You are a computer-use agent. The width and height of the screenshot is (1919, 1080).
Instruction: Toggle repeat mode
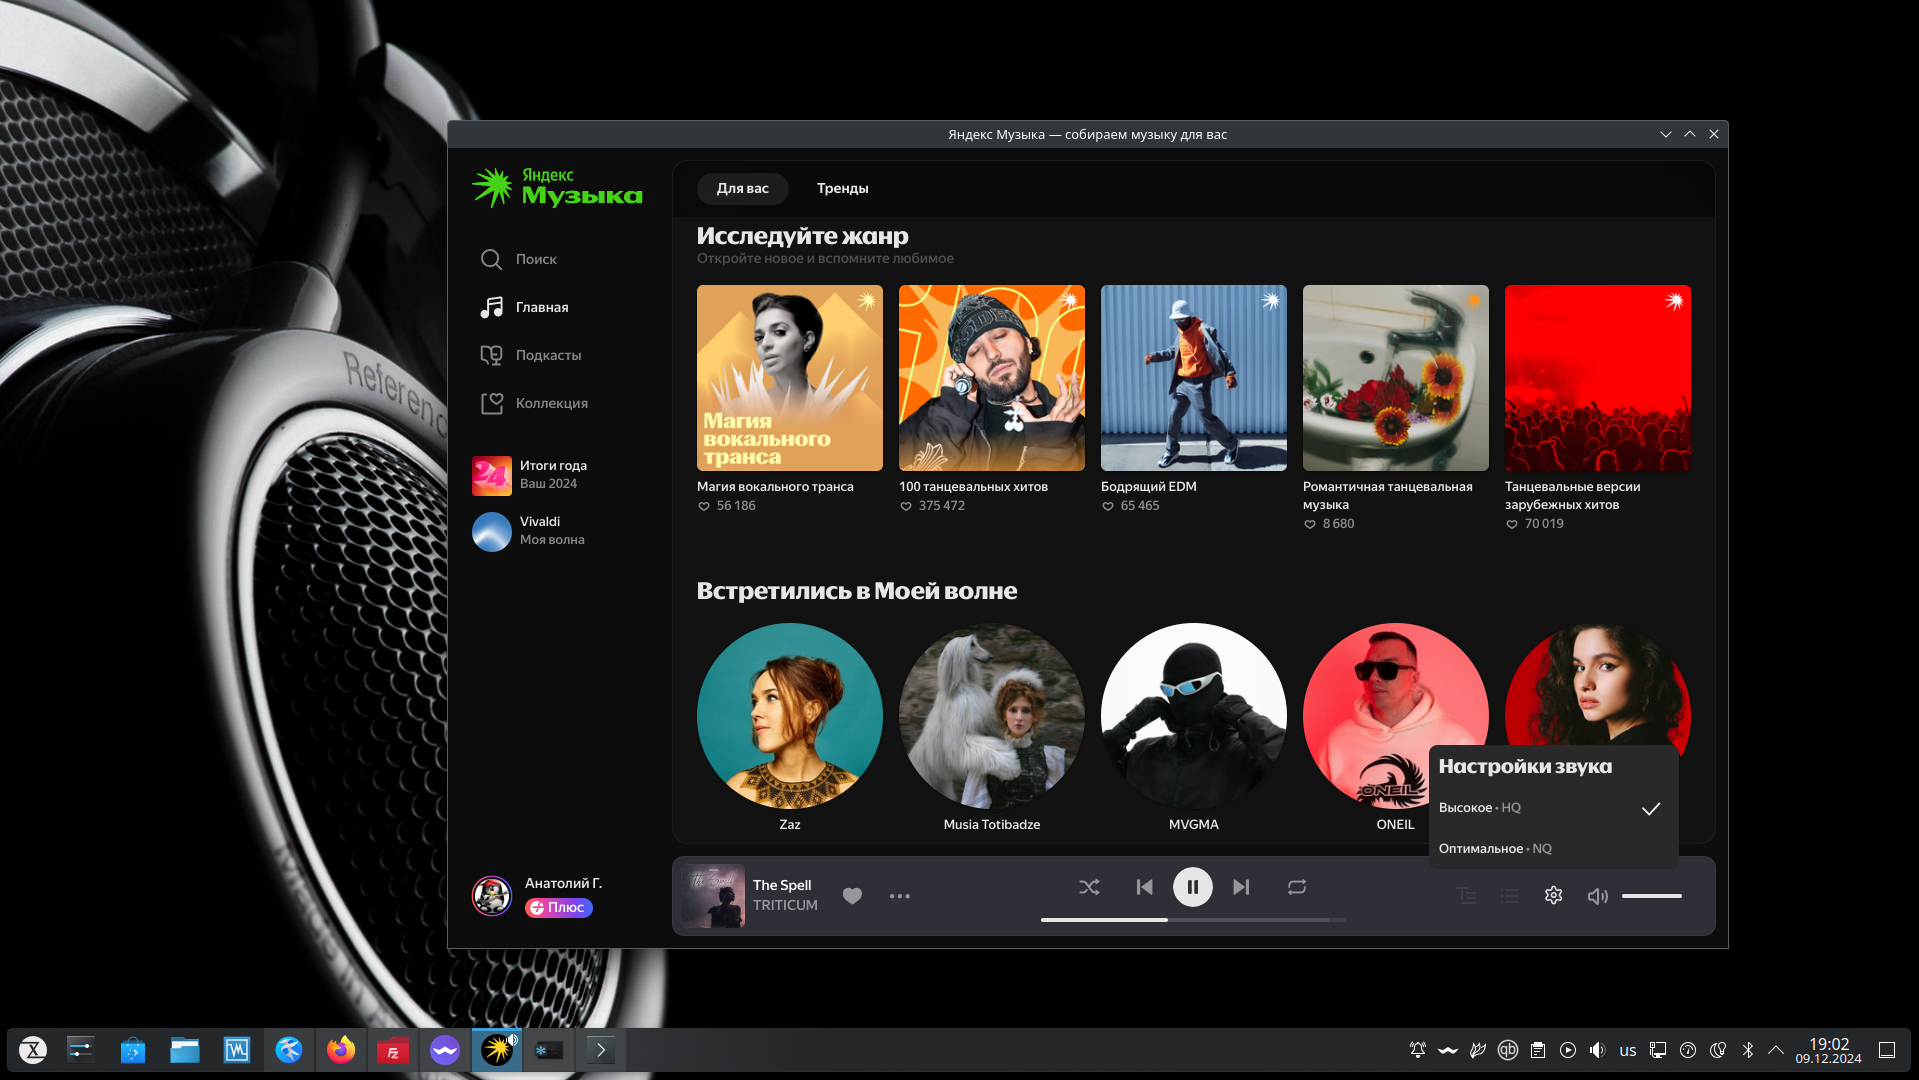pos(1297,887)
